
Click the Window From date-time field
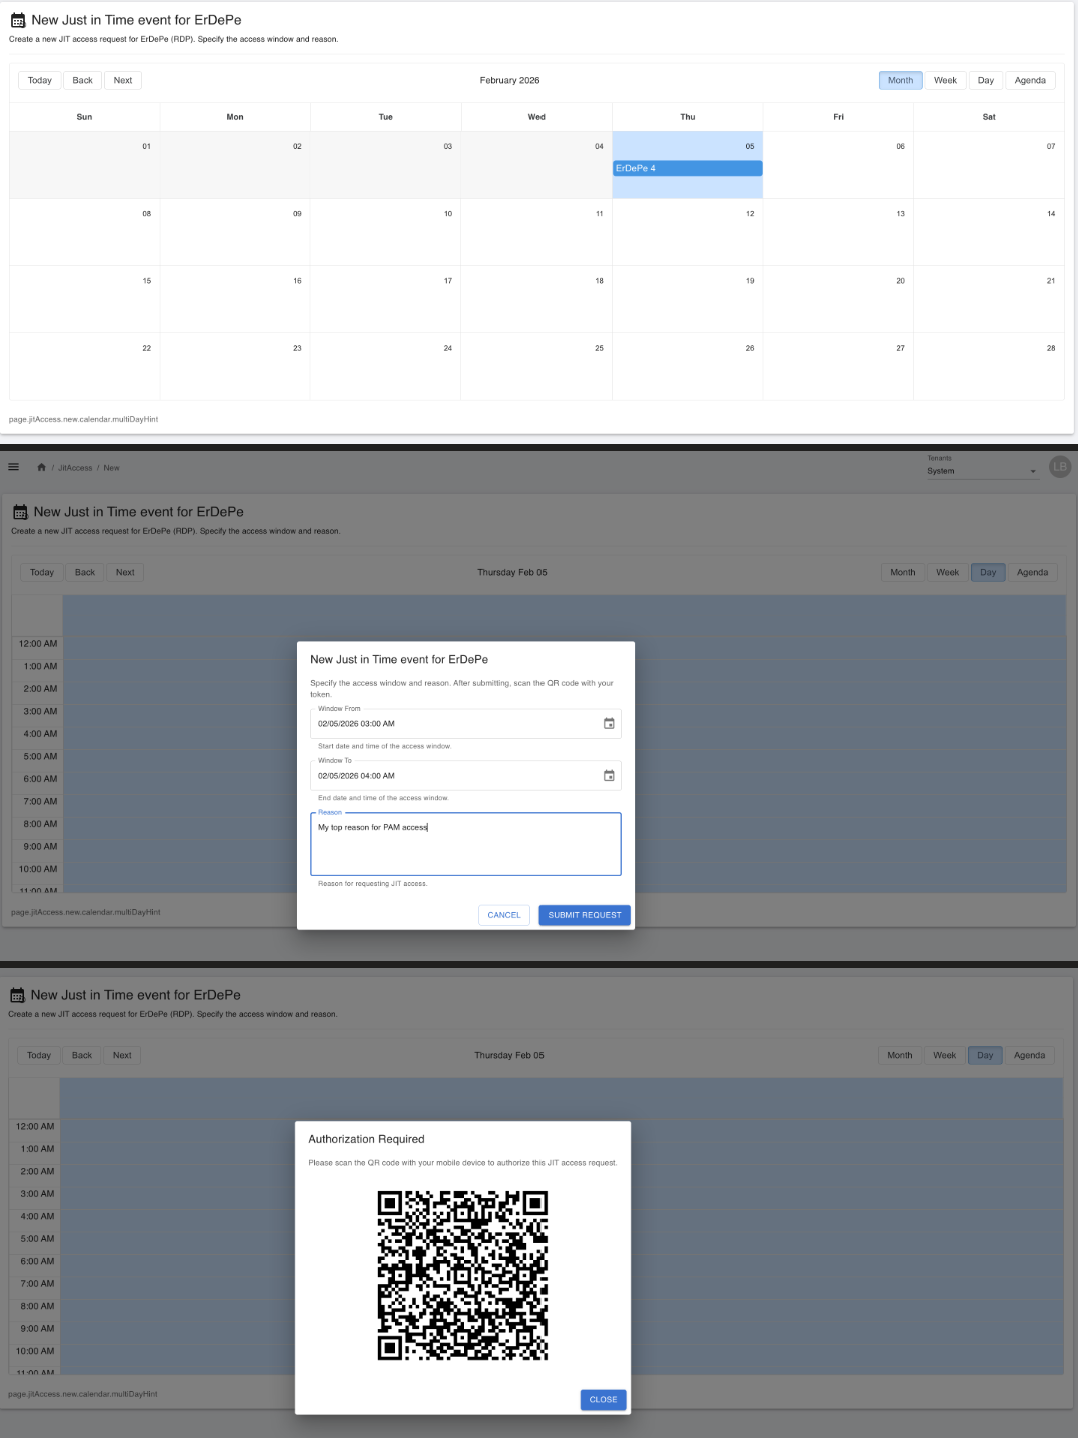[455, 724]
